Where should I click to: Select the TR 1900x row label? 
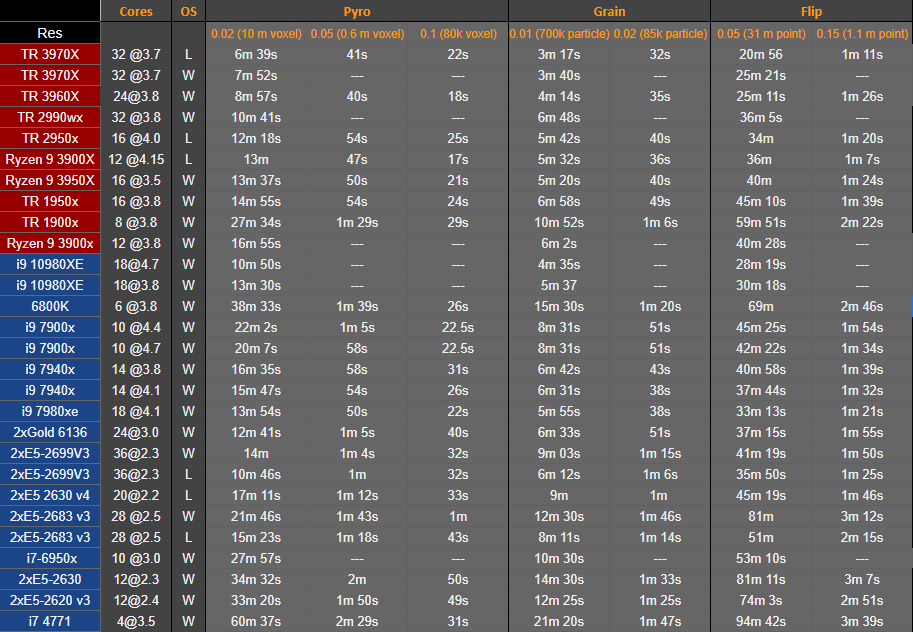[50, 222]
